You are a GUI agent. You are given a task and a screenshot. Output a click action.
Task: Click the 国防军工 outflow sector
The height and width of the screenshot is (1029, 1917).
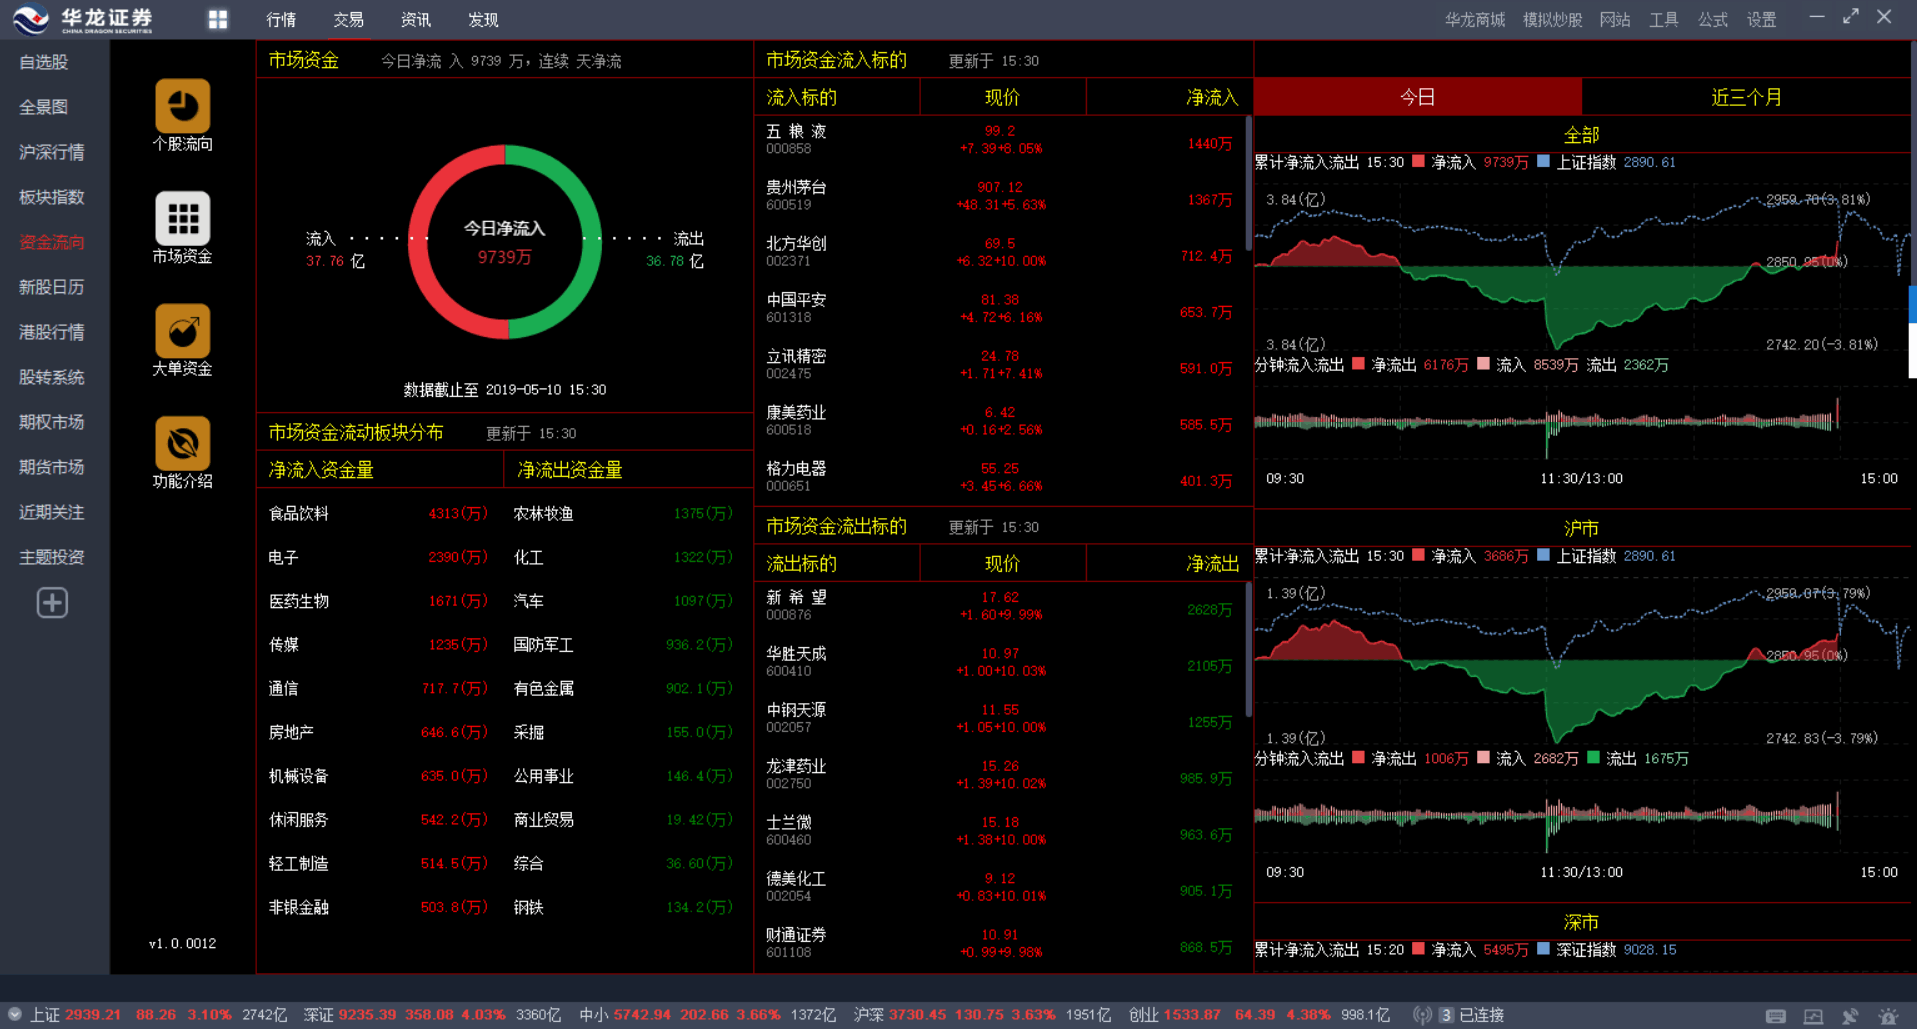click(x=623, y=645)
